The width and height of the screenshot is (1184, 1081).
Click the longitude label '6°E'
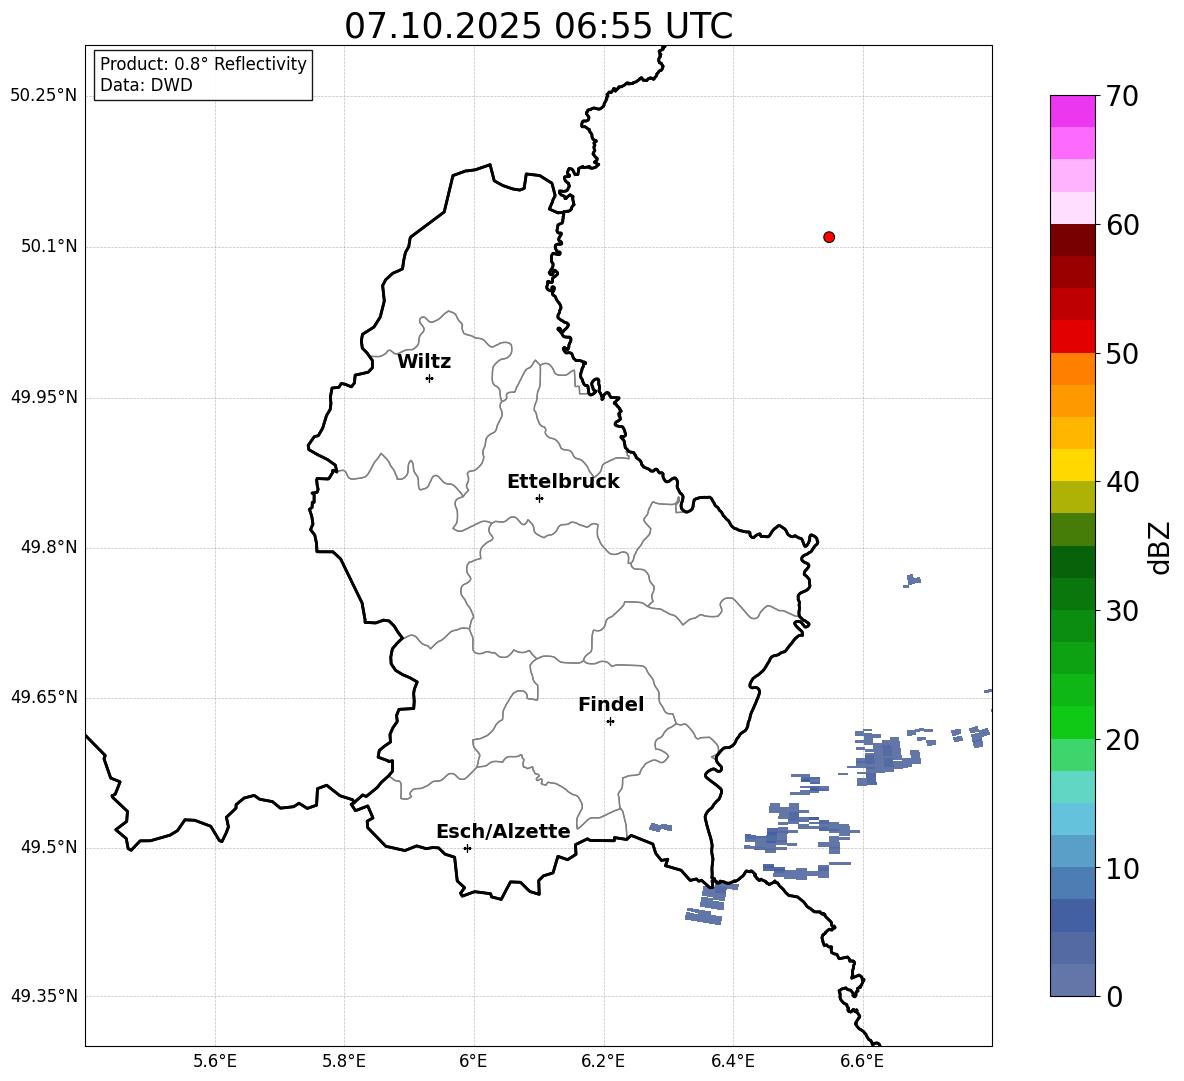point(473,1061)
